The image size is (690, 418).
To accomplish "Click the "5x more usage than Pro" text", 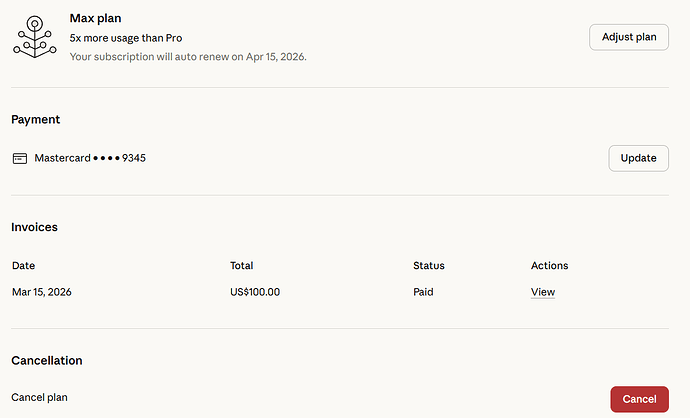I will (x=126, y=38).
